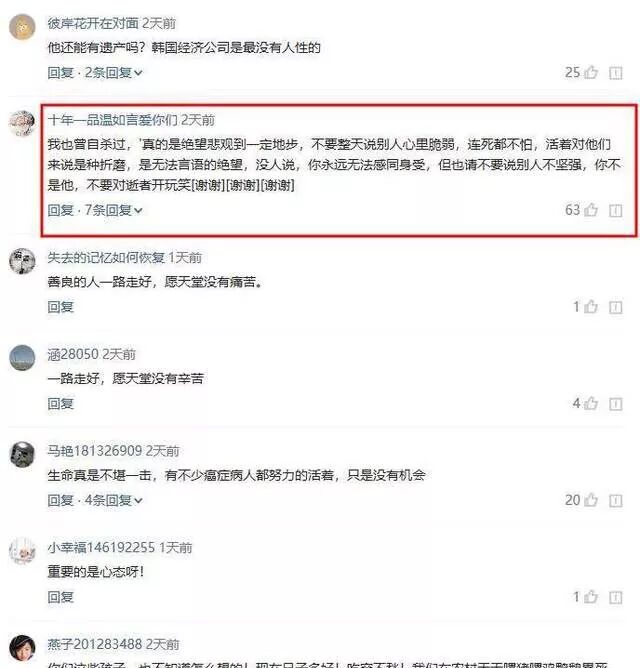The width and height of the screenshot is (640, 668).
Task: Like the comment by 失去的记忆如何恢复
Action: [x=591, y=306]
